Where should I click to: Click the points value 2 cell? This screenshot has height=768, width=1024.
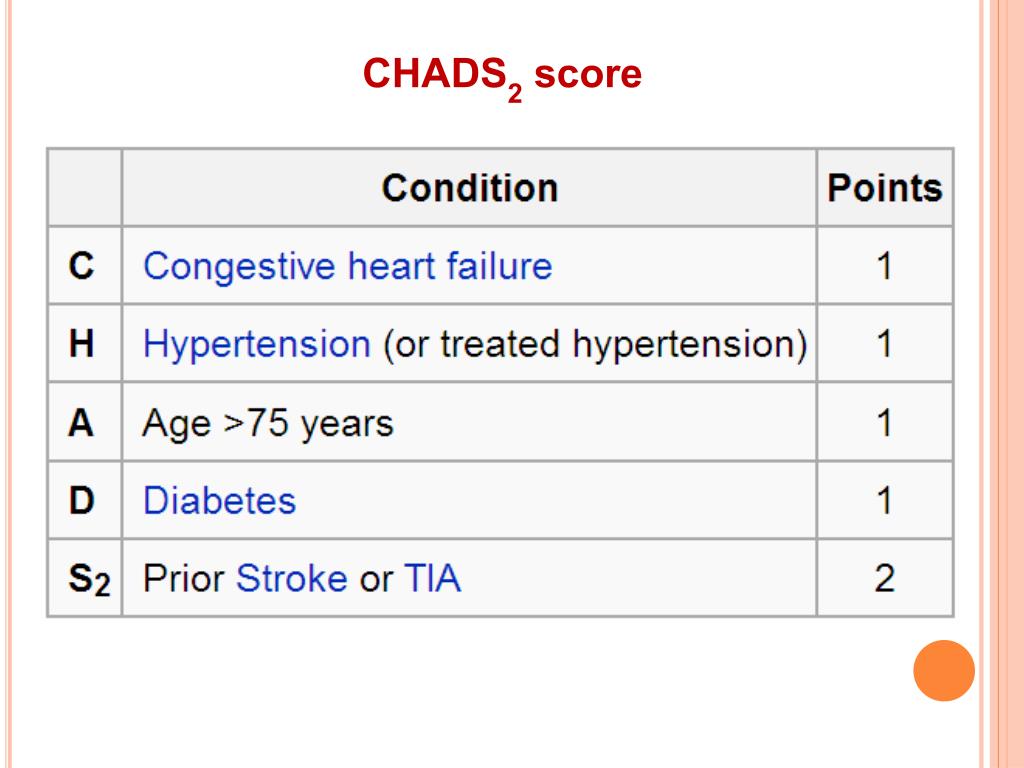pyautogui.click(x=885, y=579)
